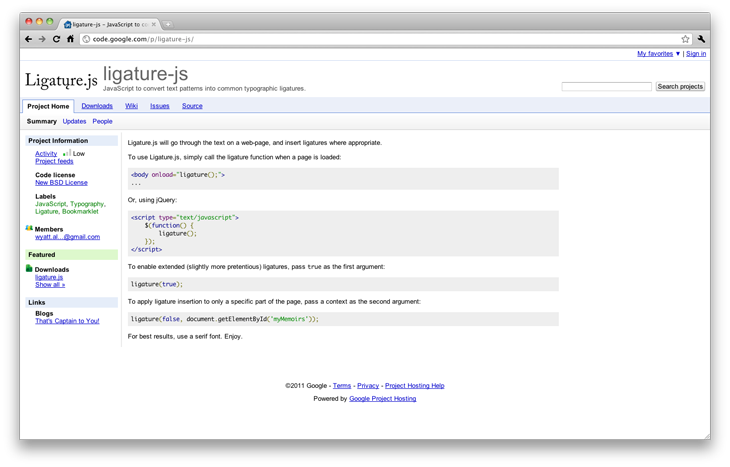Go to the browser home icon

point(70,39)
